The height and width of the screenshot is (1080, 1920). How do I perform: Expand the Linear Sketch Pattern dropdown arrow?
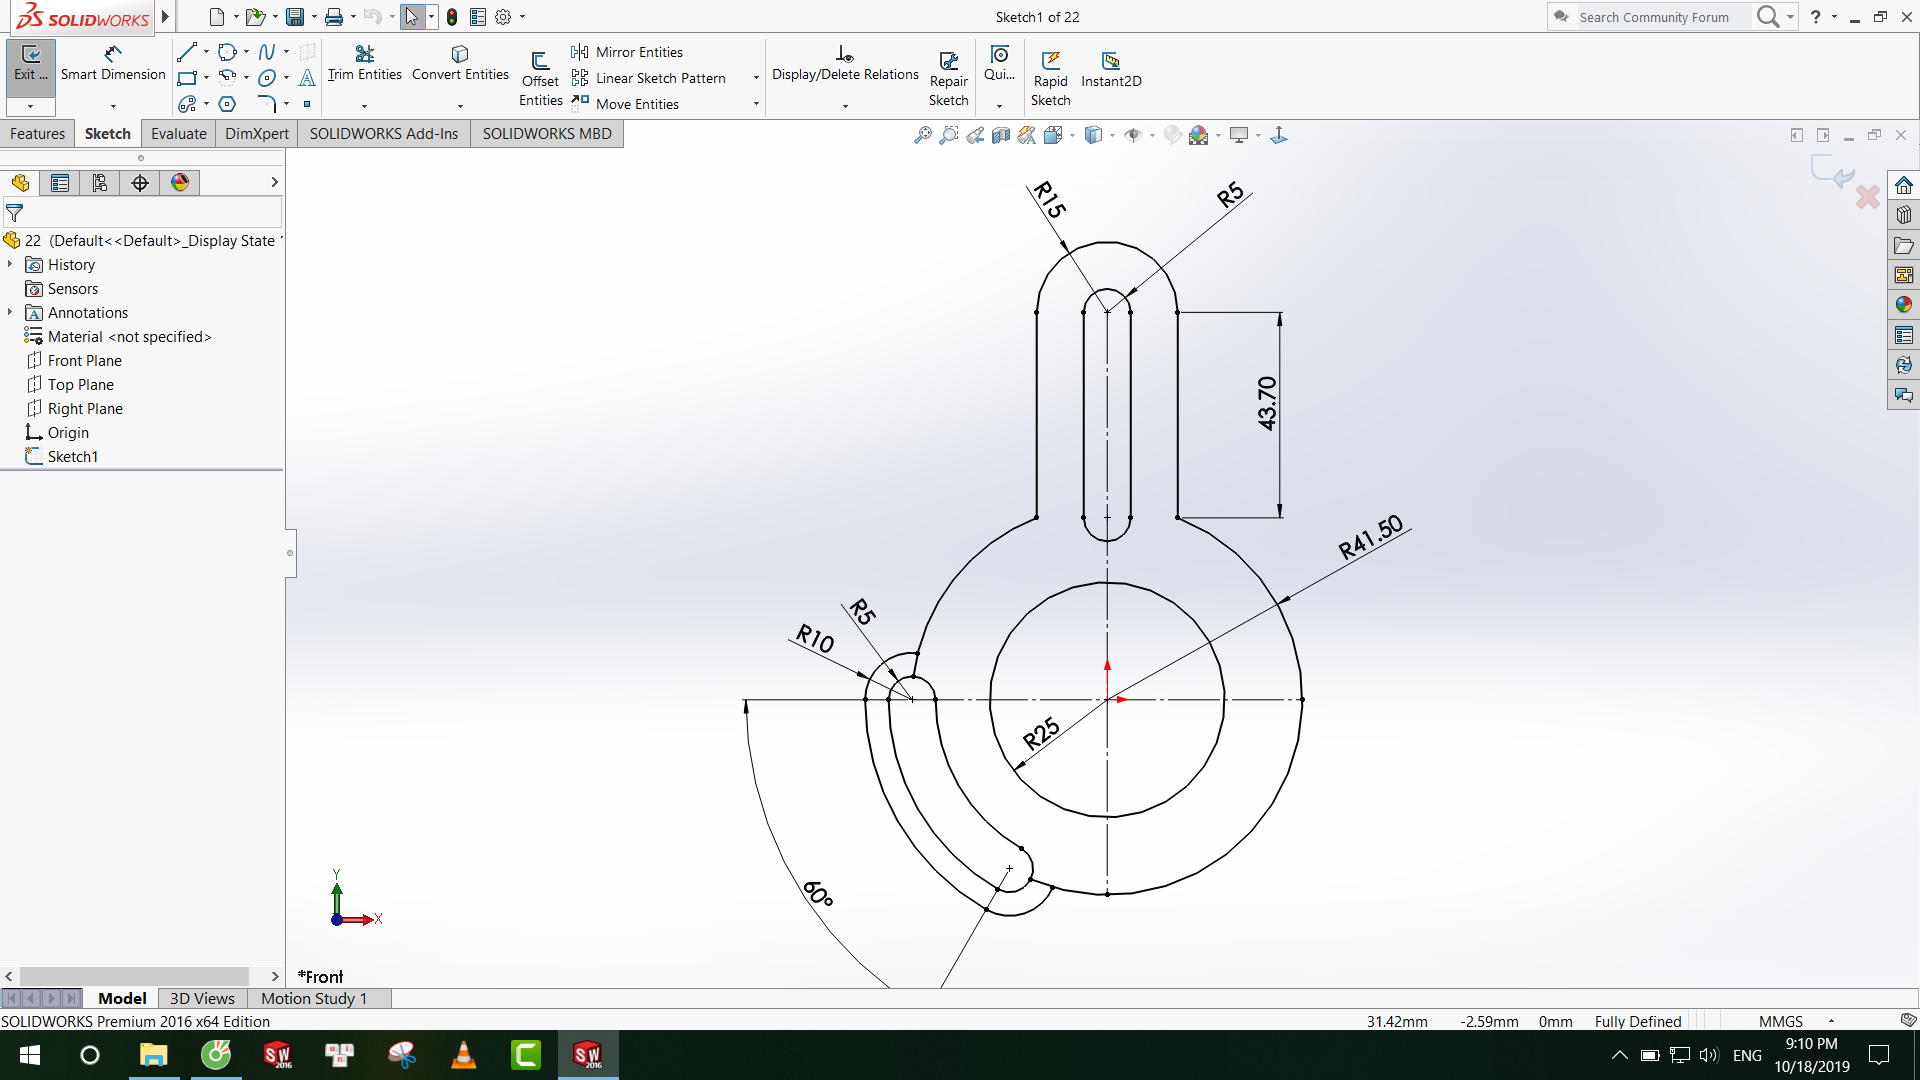756,78
